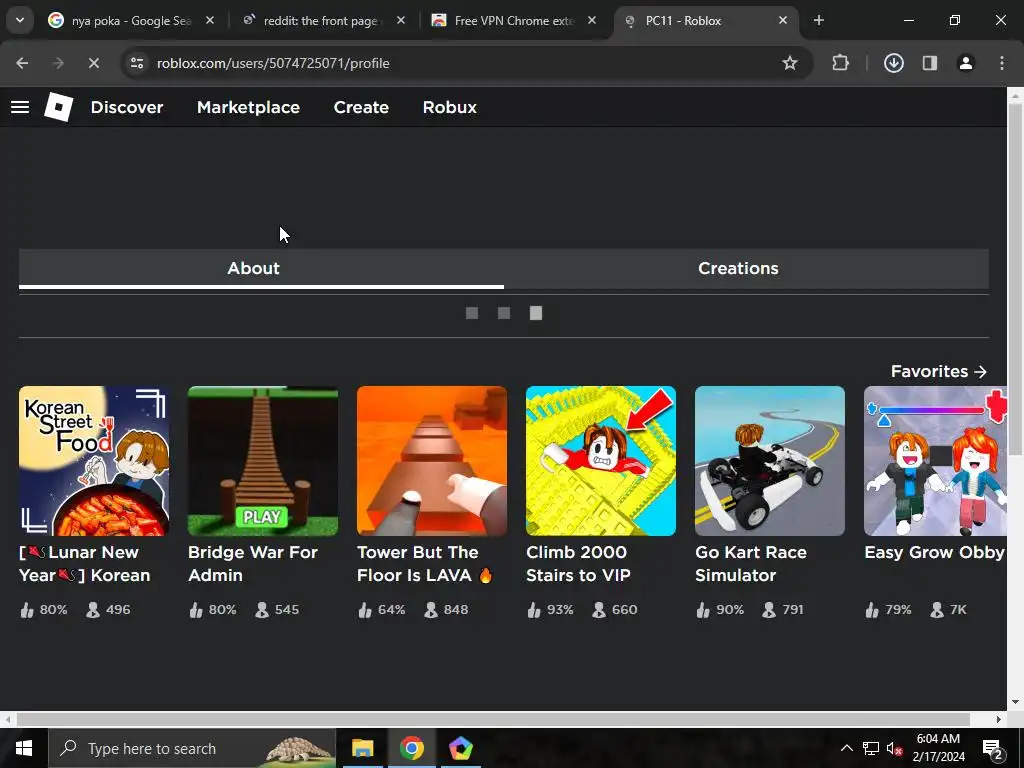Click the 660 players count under Climb 2000 Stairs
Screen dimensions: 1024x768
click(x=615, y=610)
